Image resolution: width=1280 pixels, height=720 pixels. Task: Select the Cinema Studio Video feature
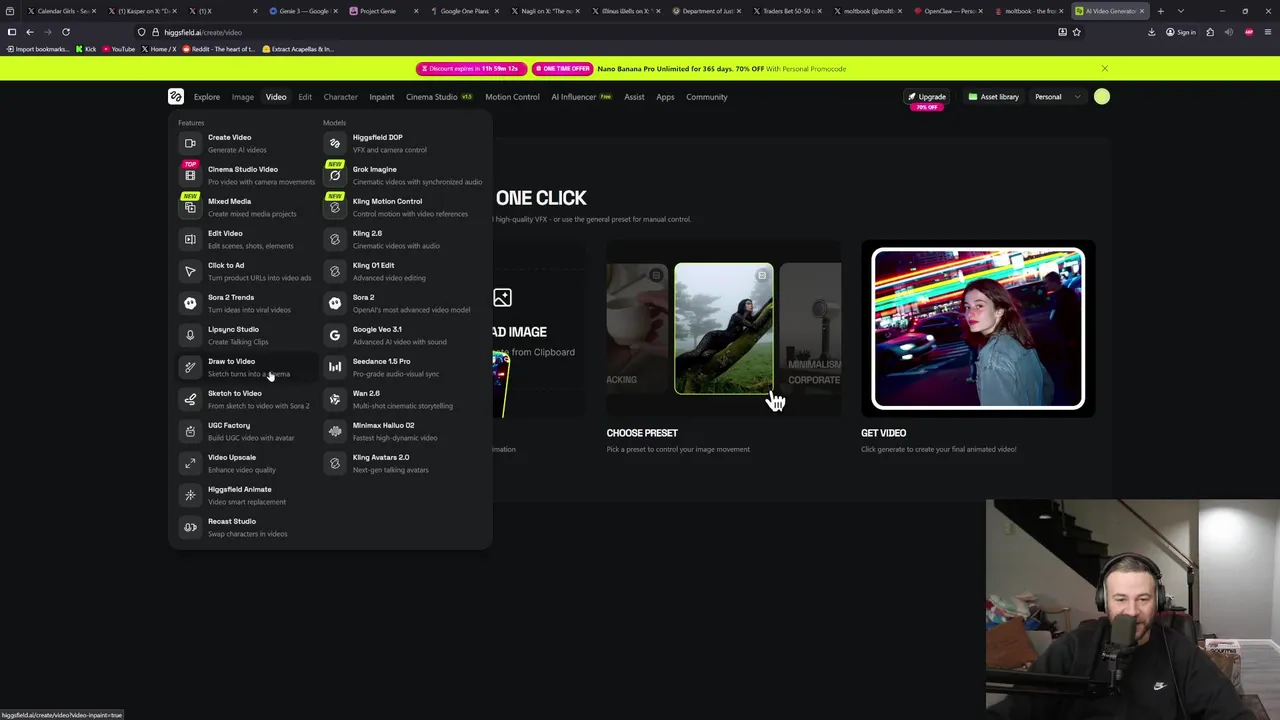[x=245, y=175]
